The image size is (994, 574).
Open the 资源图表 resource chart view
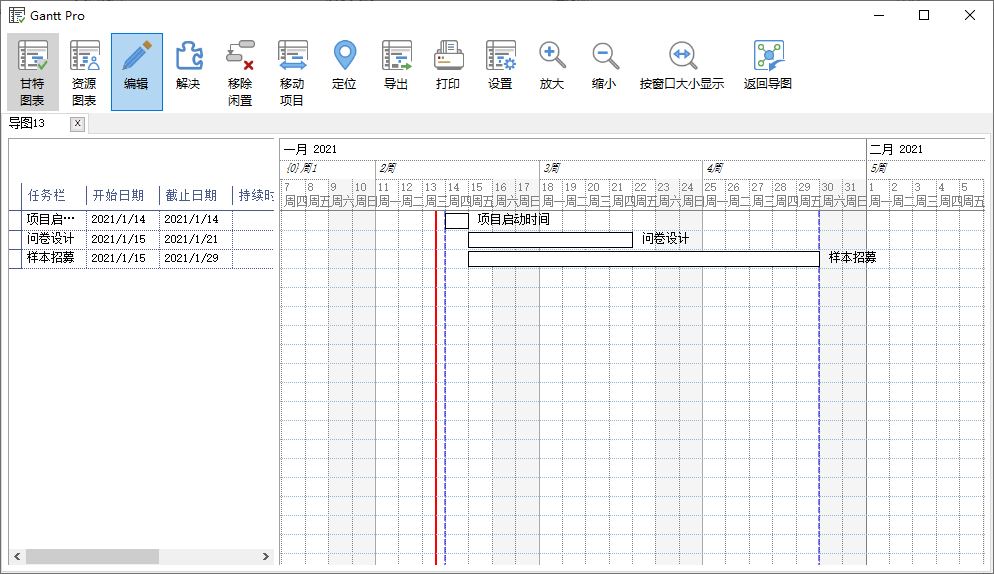pos(84,71)
